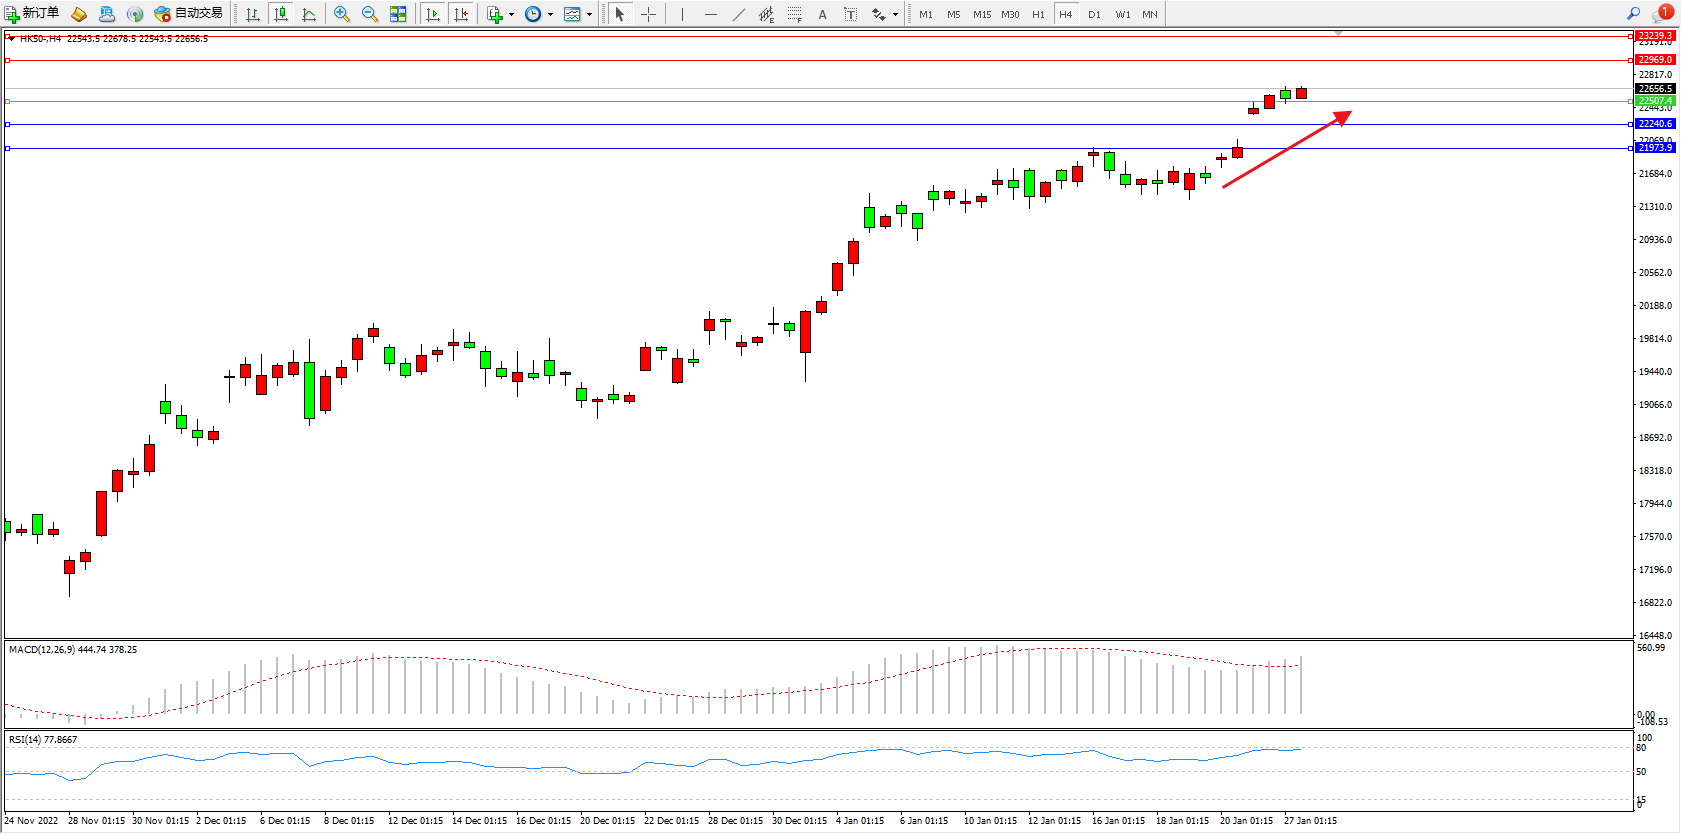Expand the periodicity clock dropdown
Viewport: 1681px width, 834px height.
point(550,14)
